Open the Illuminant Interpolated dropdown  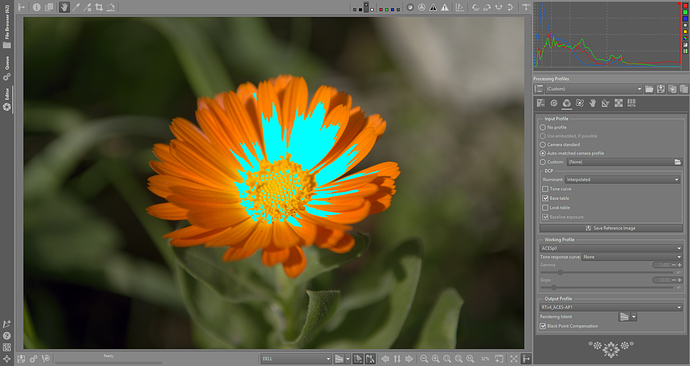click(x=622, y=179)
